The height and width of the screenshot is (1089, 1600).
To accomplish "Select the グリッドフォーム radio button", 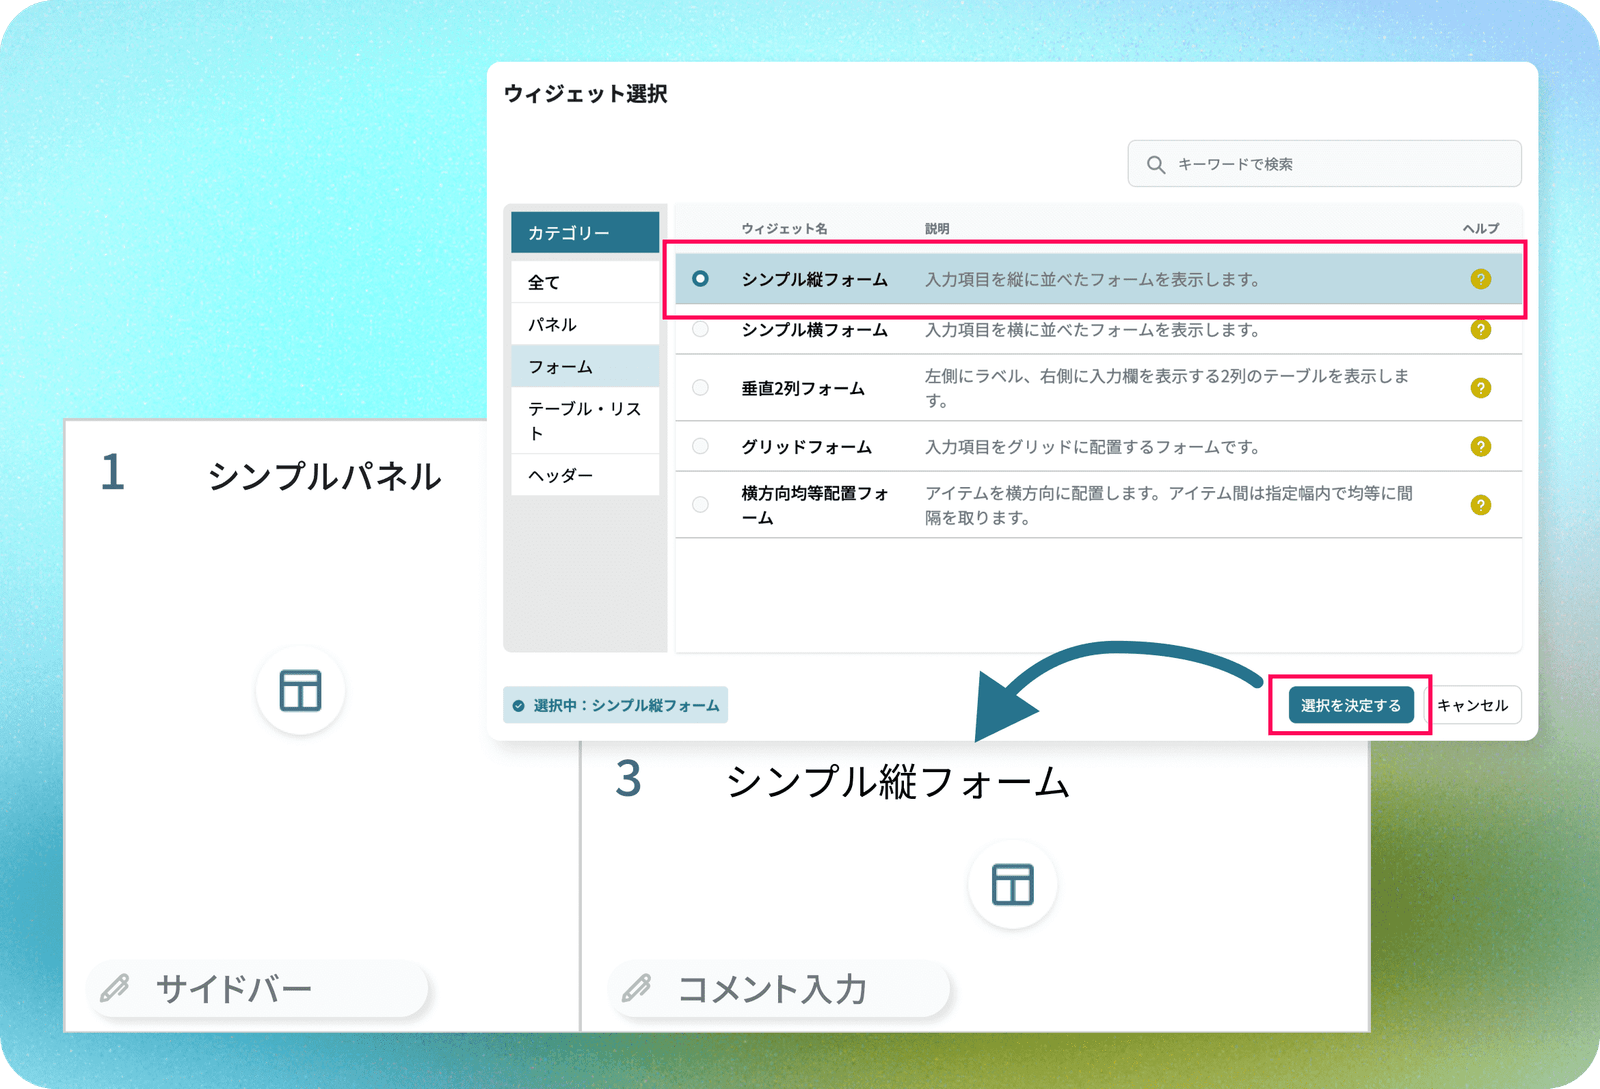I will pyautogui.click(x=700, y=447).
